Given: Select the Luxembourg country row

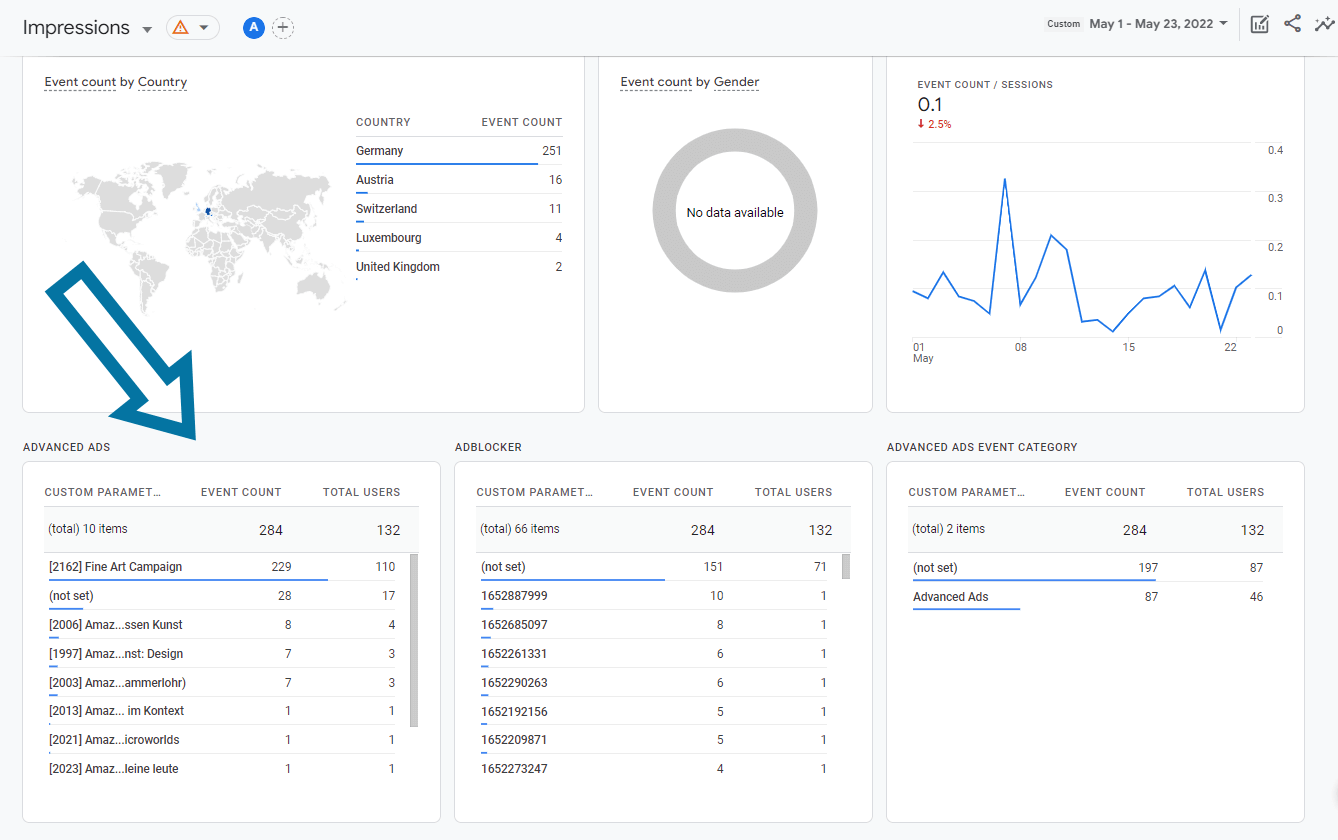Looking at the screenshot, I should coord(459,238).
